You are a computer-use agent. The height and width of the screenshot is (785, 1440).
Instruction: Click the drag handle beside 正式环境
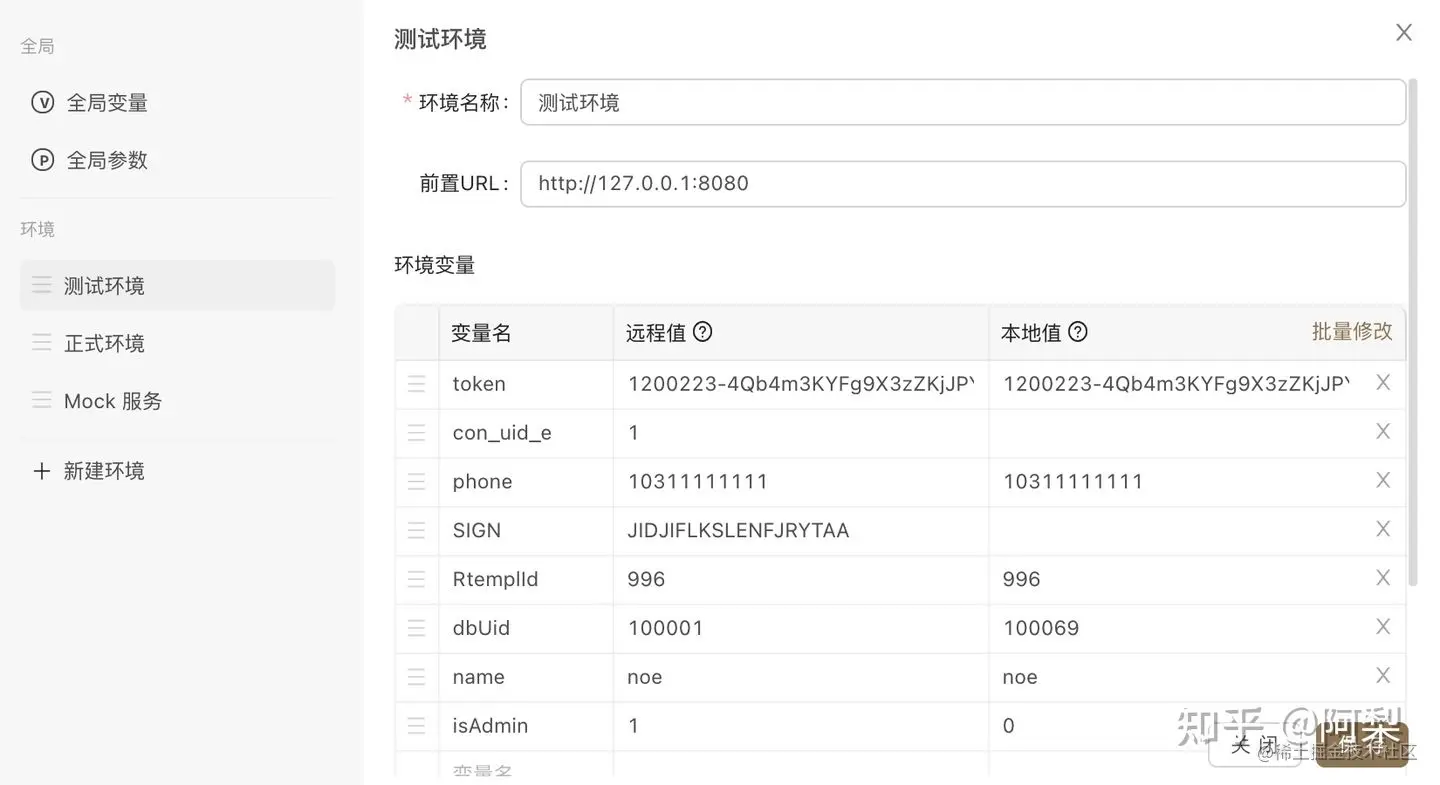point(41,343)
